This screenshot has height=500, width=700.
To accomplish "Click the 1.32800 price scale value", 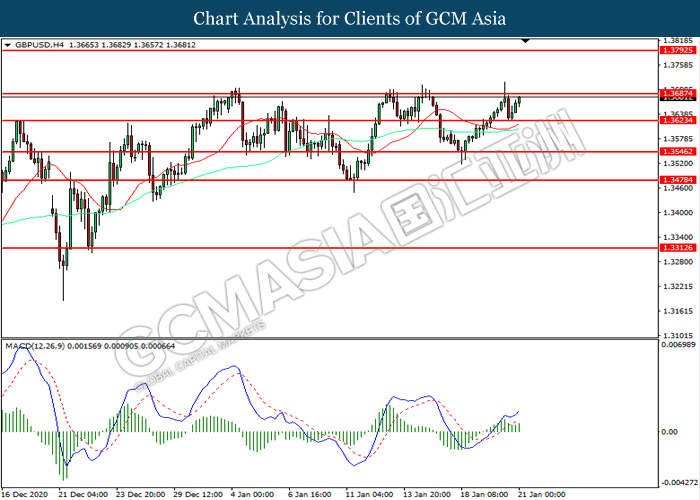I will pyautogui.click(x=679, y=262).
